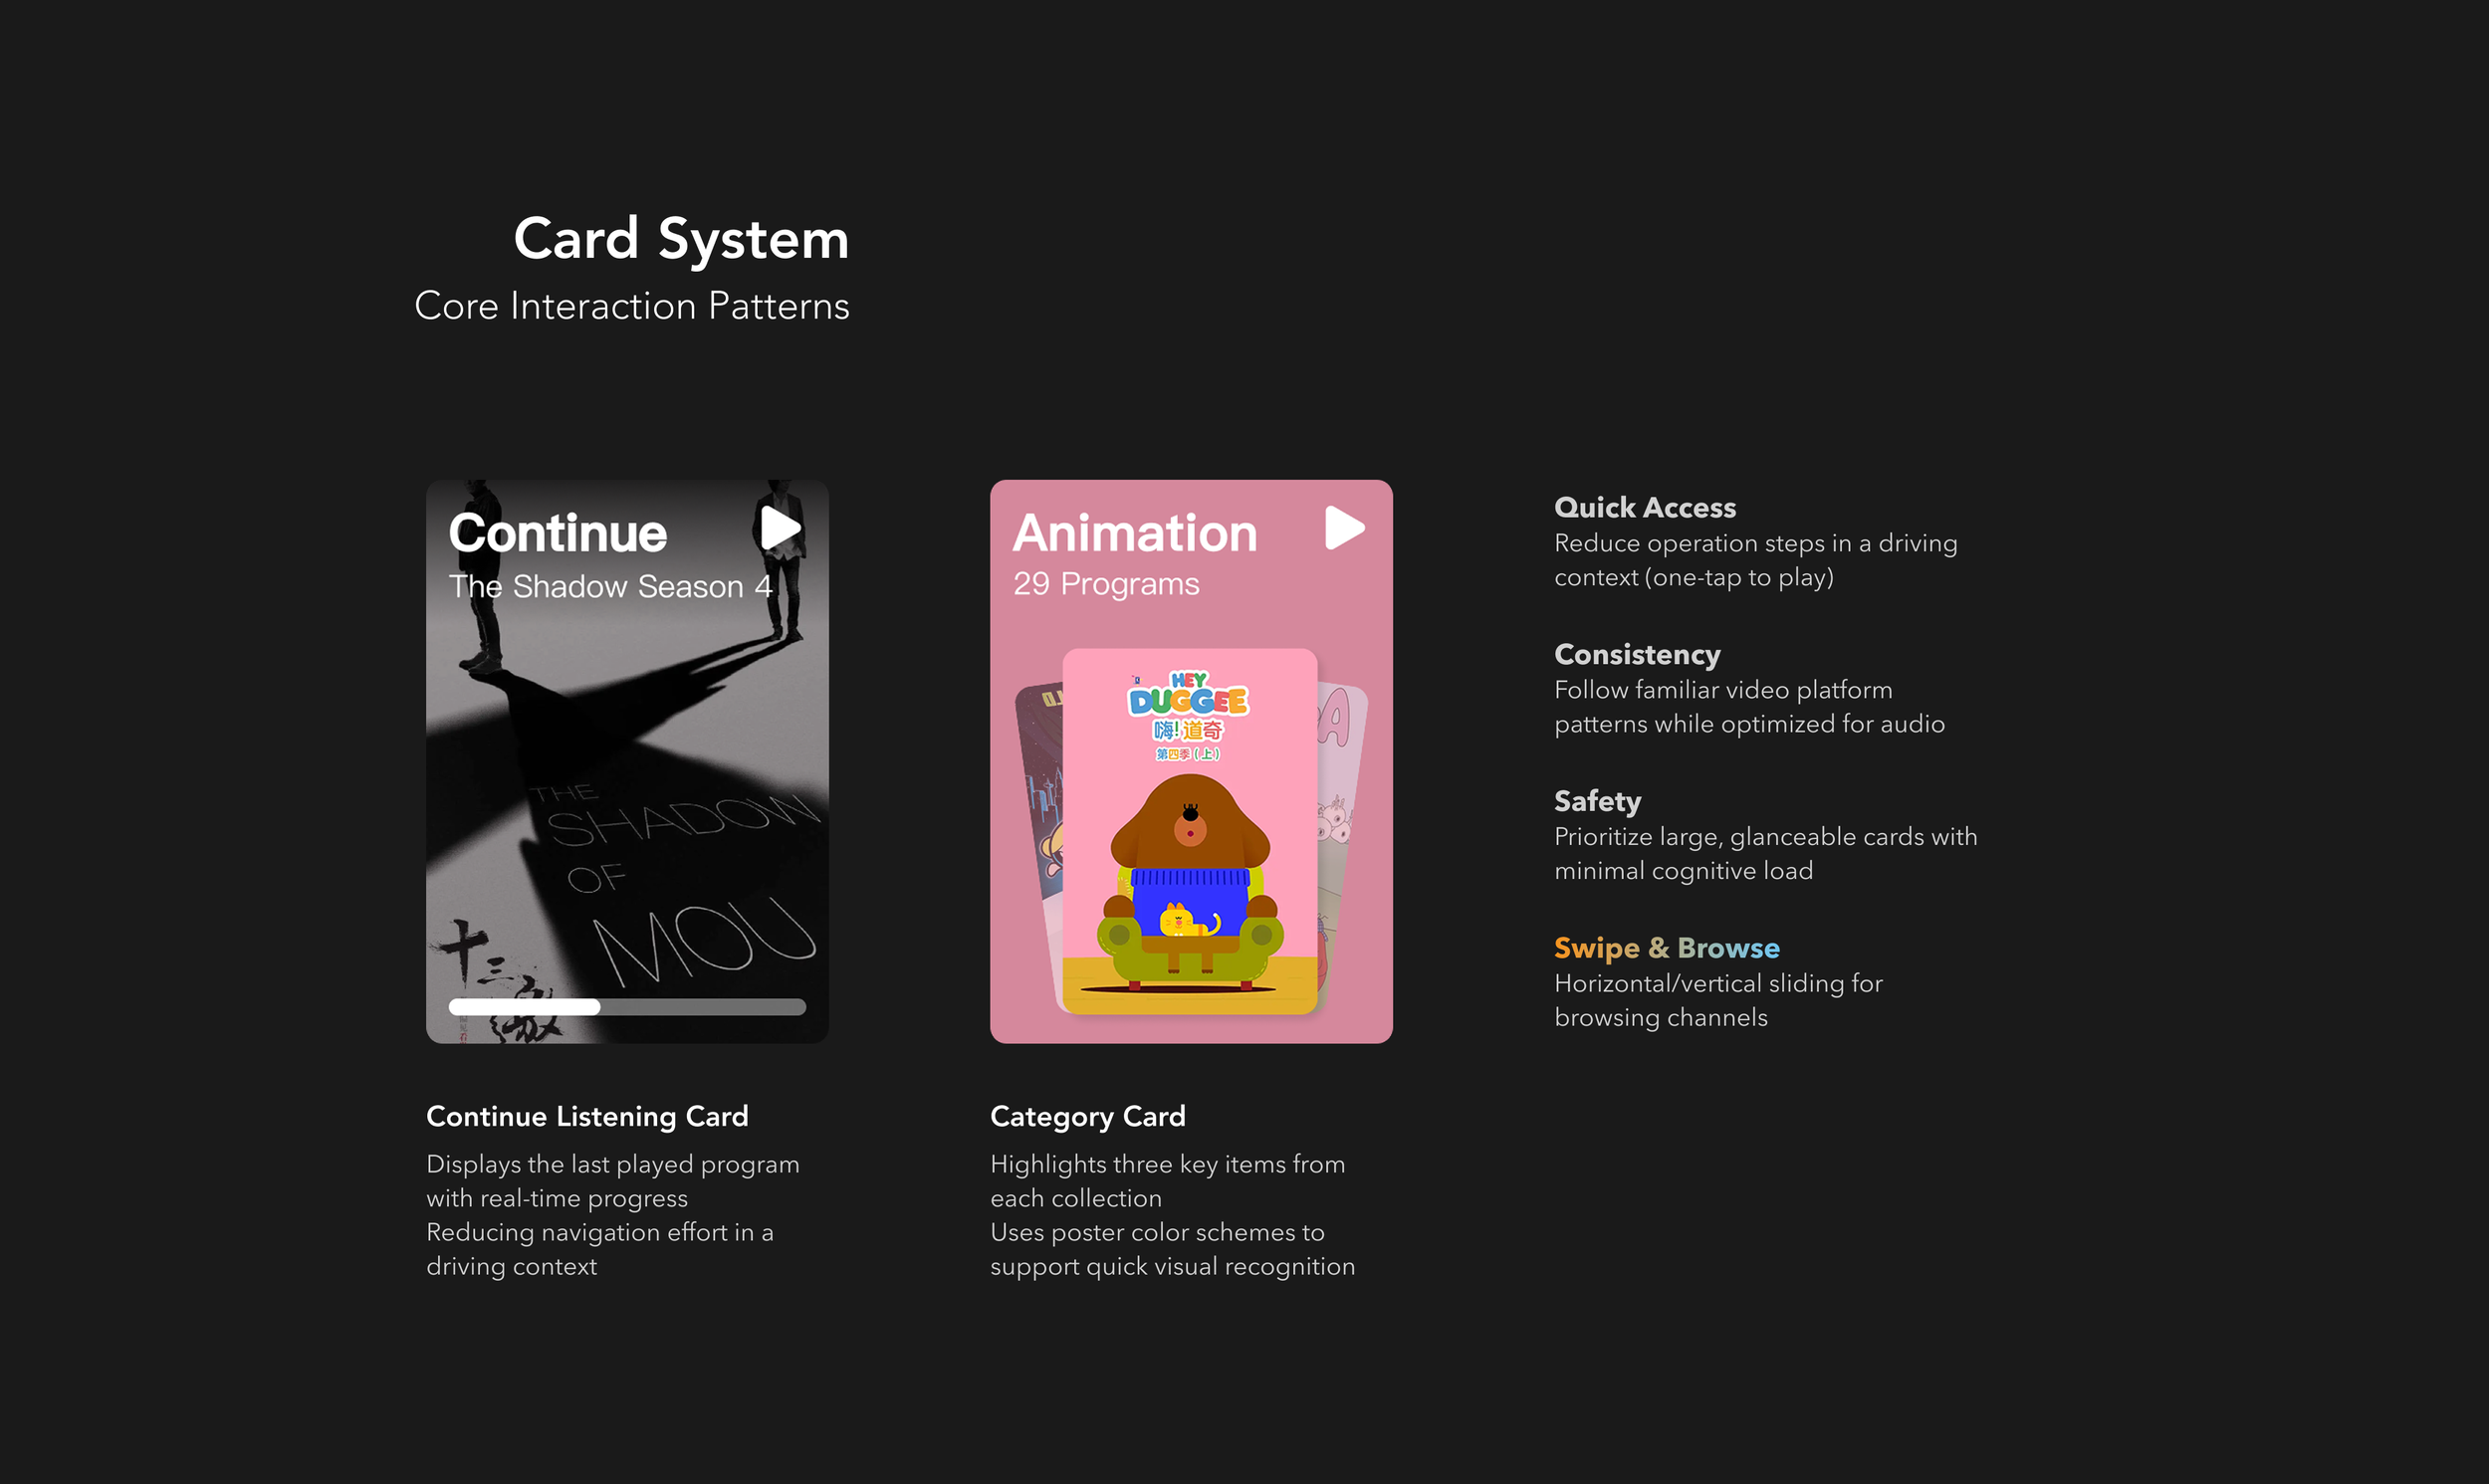Screen dimensions: 2489x1484
Task: Click the "Card System" page title
Action: coord(681,239)
